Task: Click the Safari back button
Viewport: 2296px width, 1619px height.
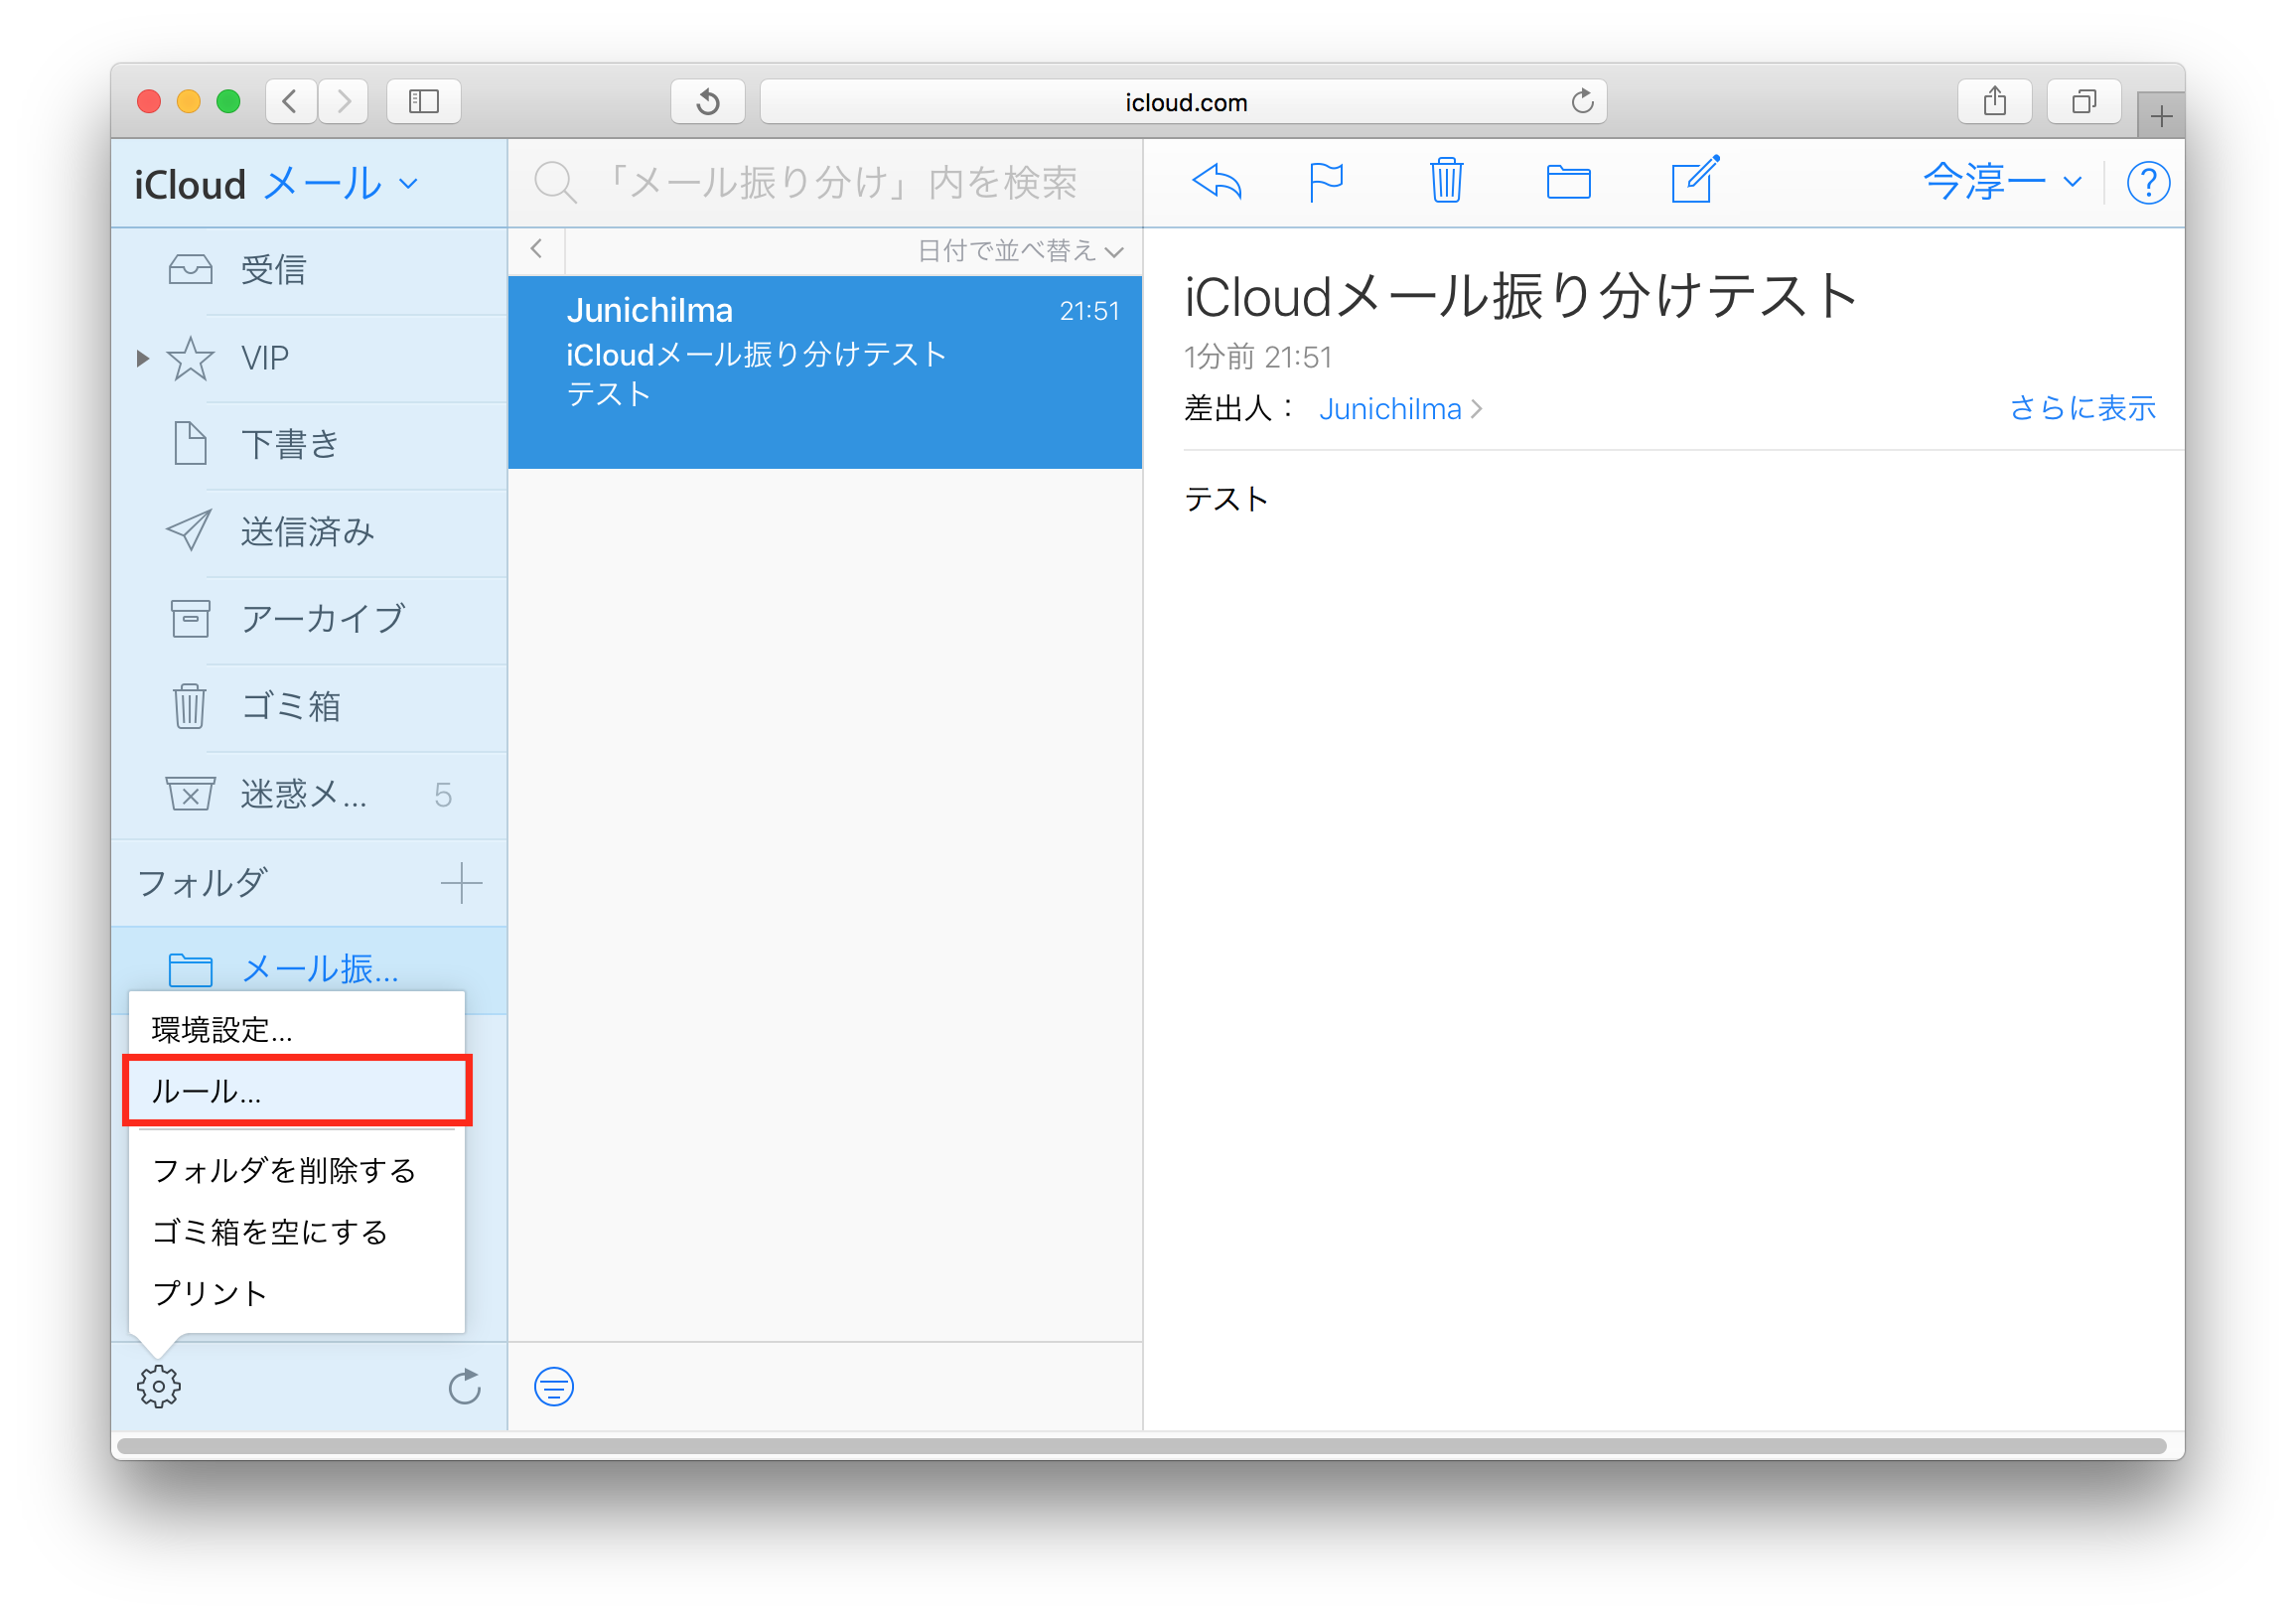Action: coord(291,101)
